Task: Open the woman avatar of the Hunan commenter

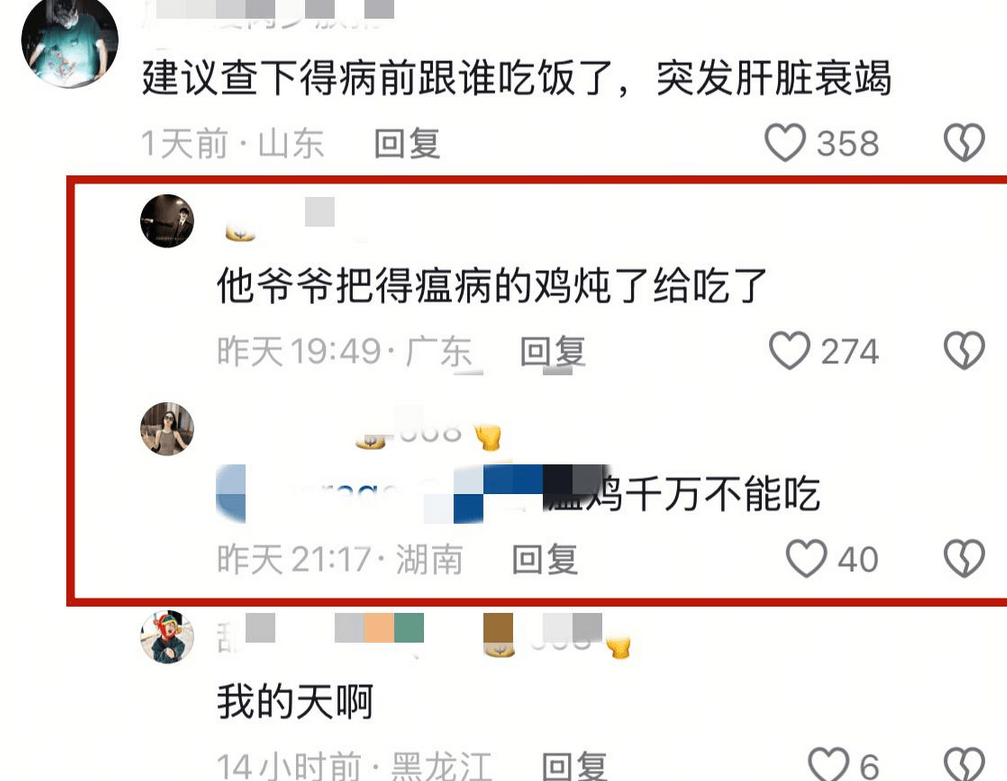Action: (167, 429)
